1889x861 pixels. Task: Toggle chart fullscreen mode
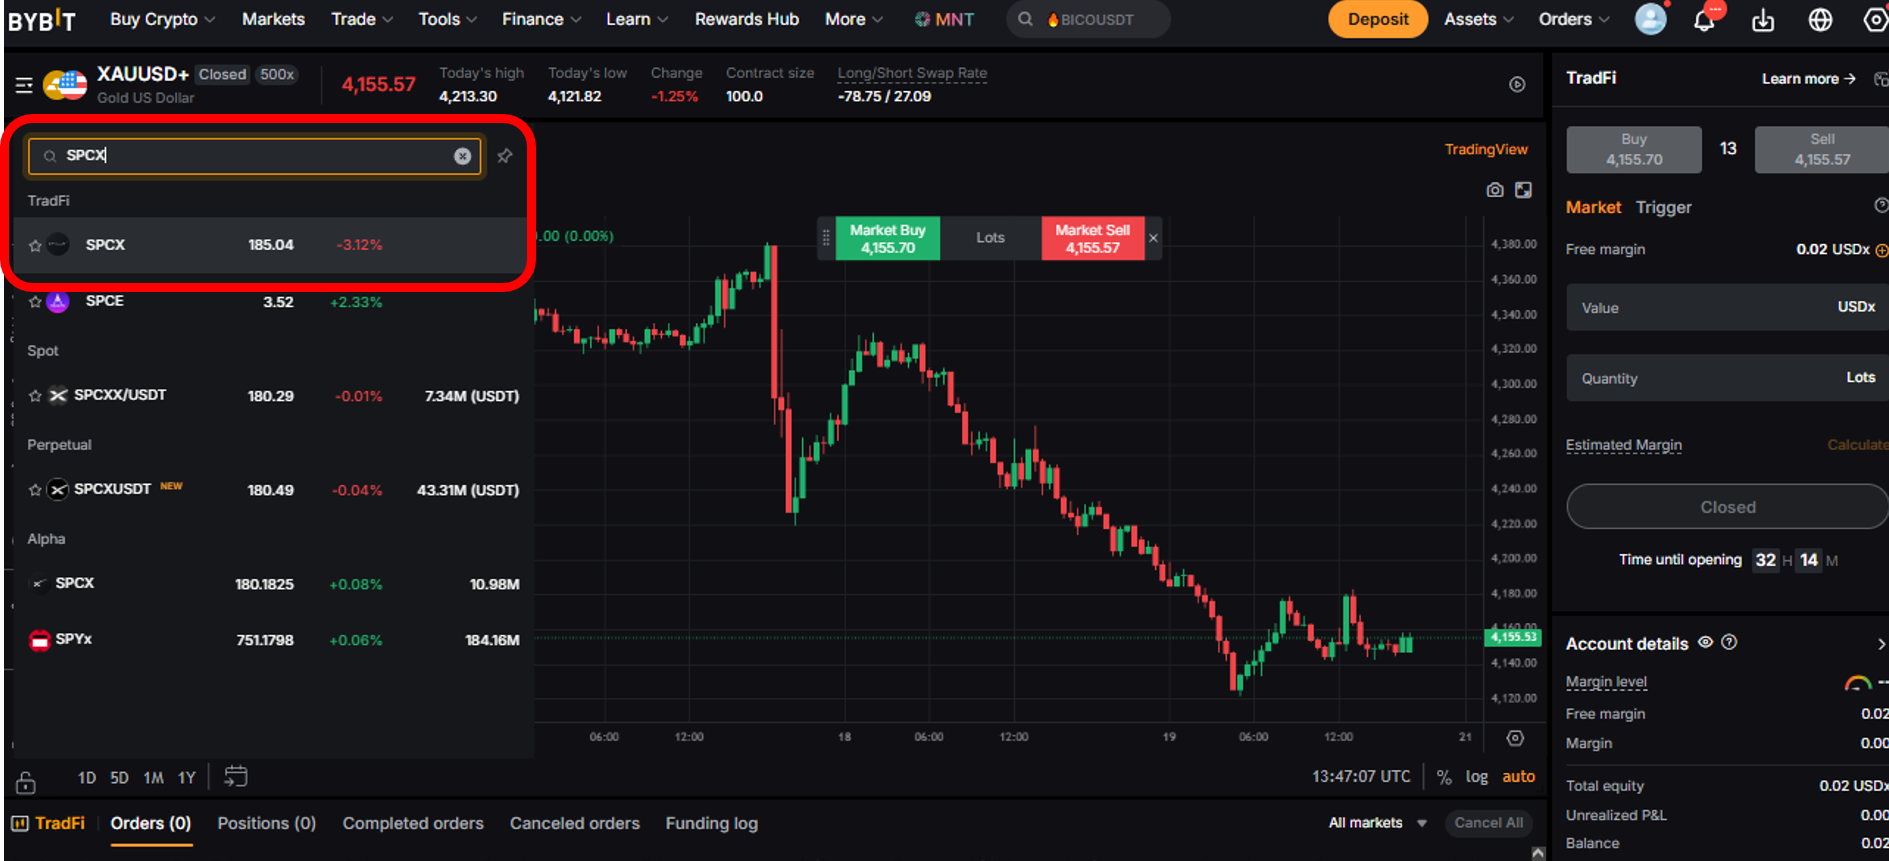[1523, 190]
